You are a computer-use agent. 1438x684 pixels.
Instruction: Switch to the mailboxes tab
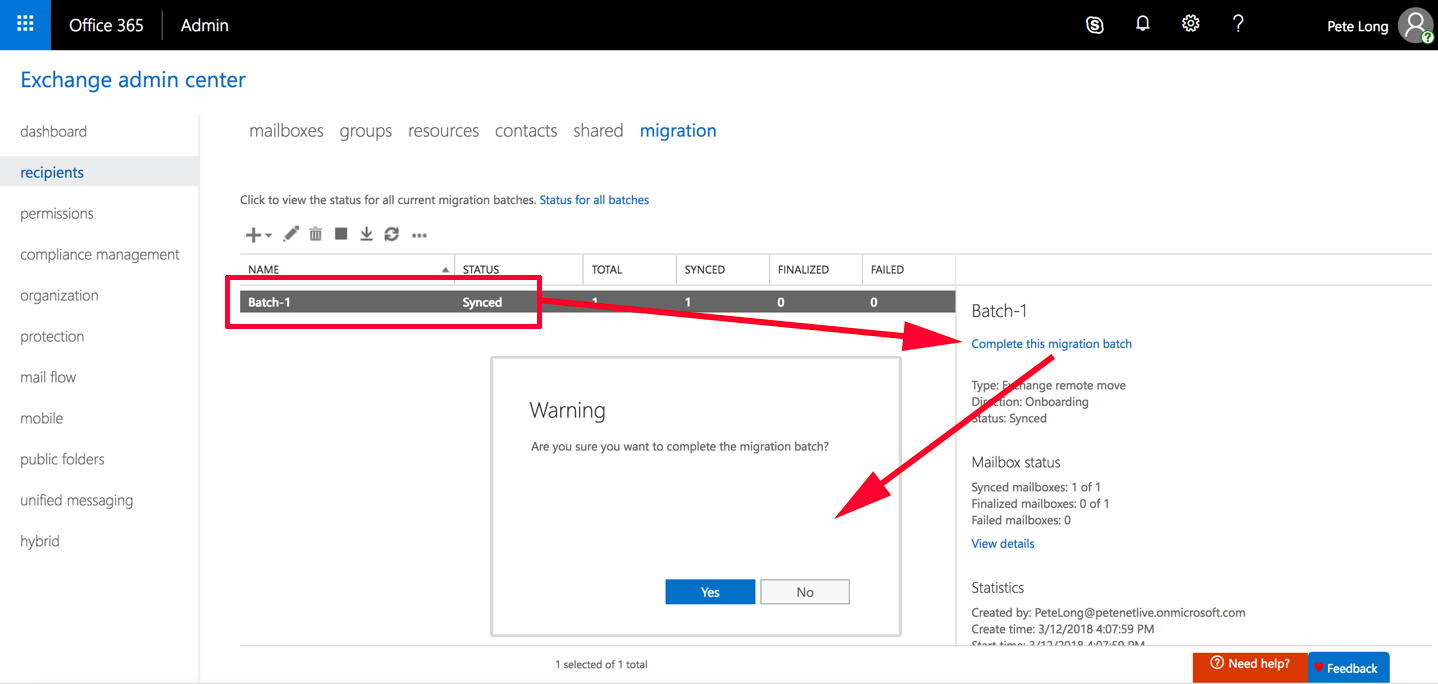point(286,130)
